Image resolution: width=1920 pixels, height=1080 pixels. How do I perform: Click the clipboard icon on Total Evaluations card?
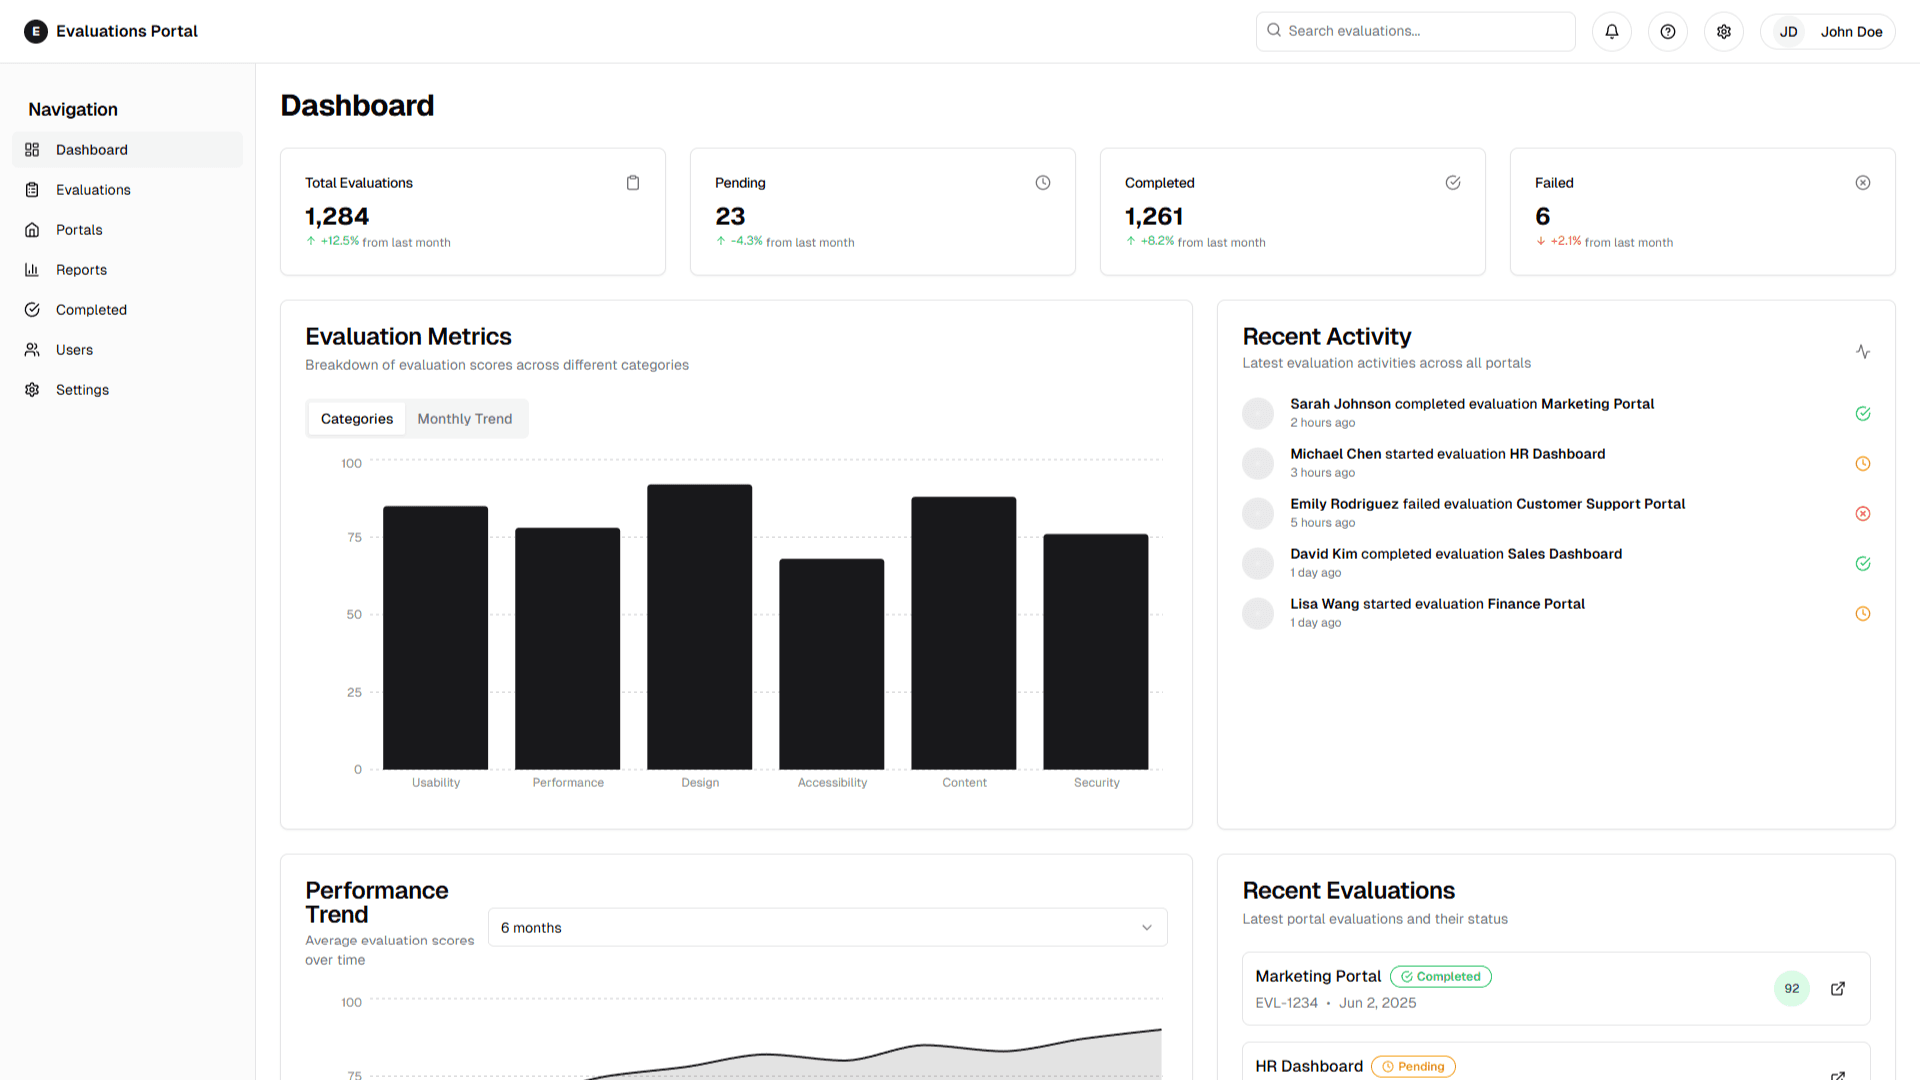(633, 183)
